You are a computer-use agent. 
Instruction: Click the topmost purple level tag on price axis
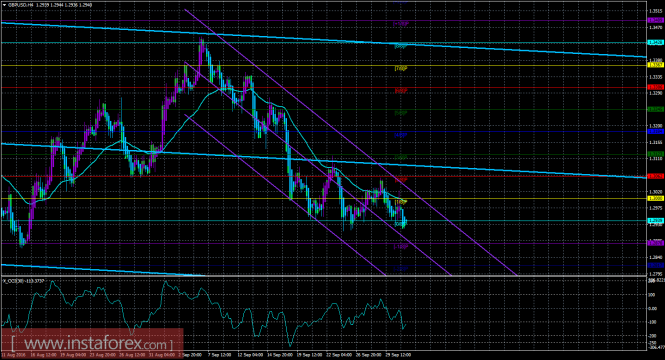[x=655, y=20]
